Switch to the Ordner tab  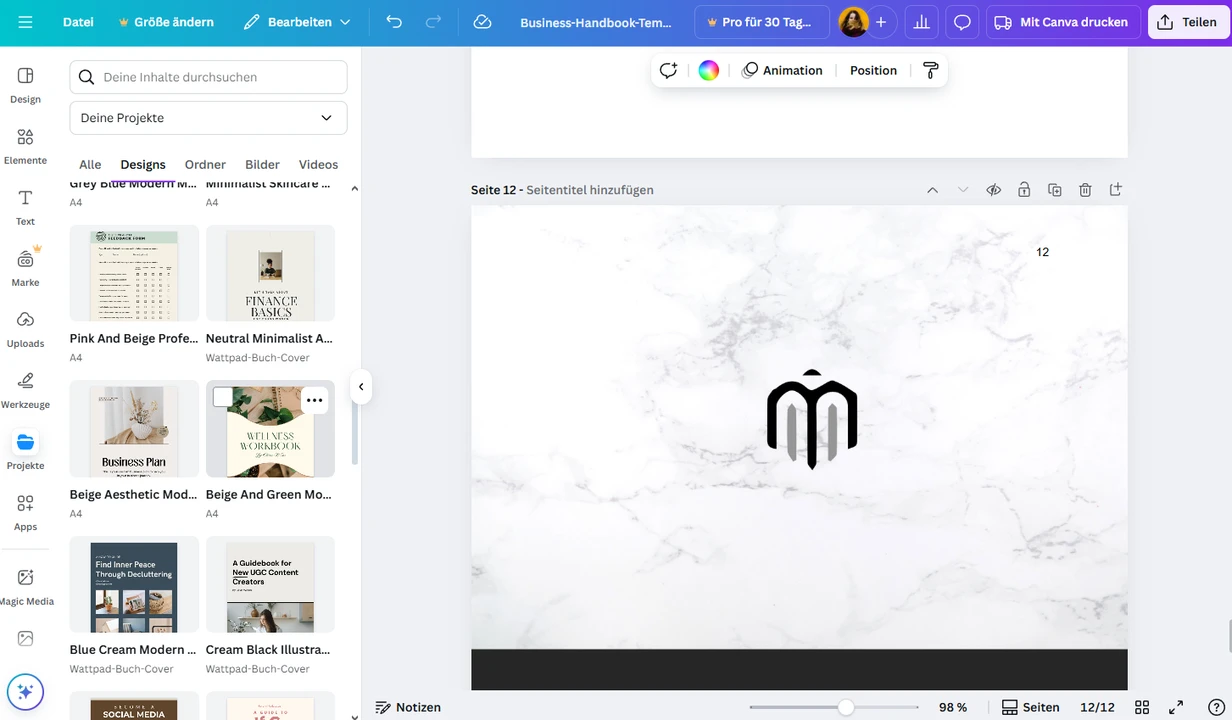[x=205, y=164]
